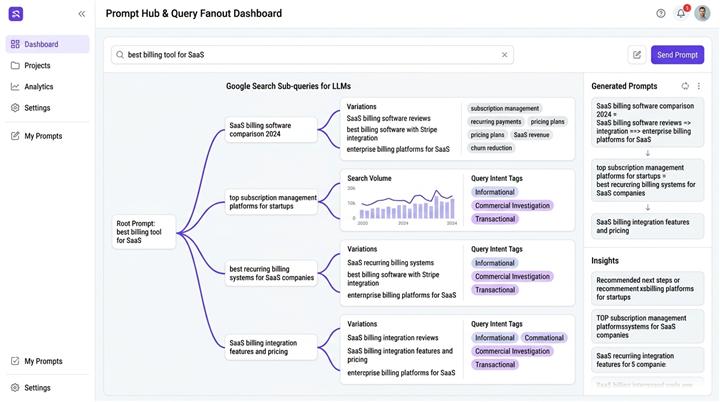Click 'SaaS billing integration reviews' variation
720x402 pixels.
393,338
